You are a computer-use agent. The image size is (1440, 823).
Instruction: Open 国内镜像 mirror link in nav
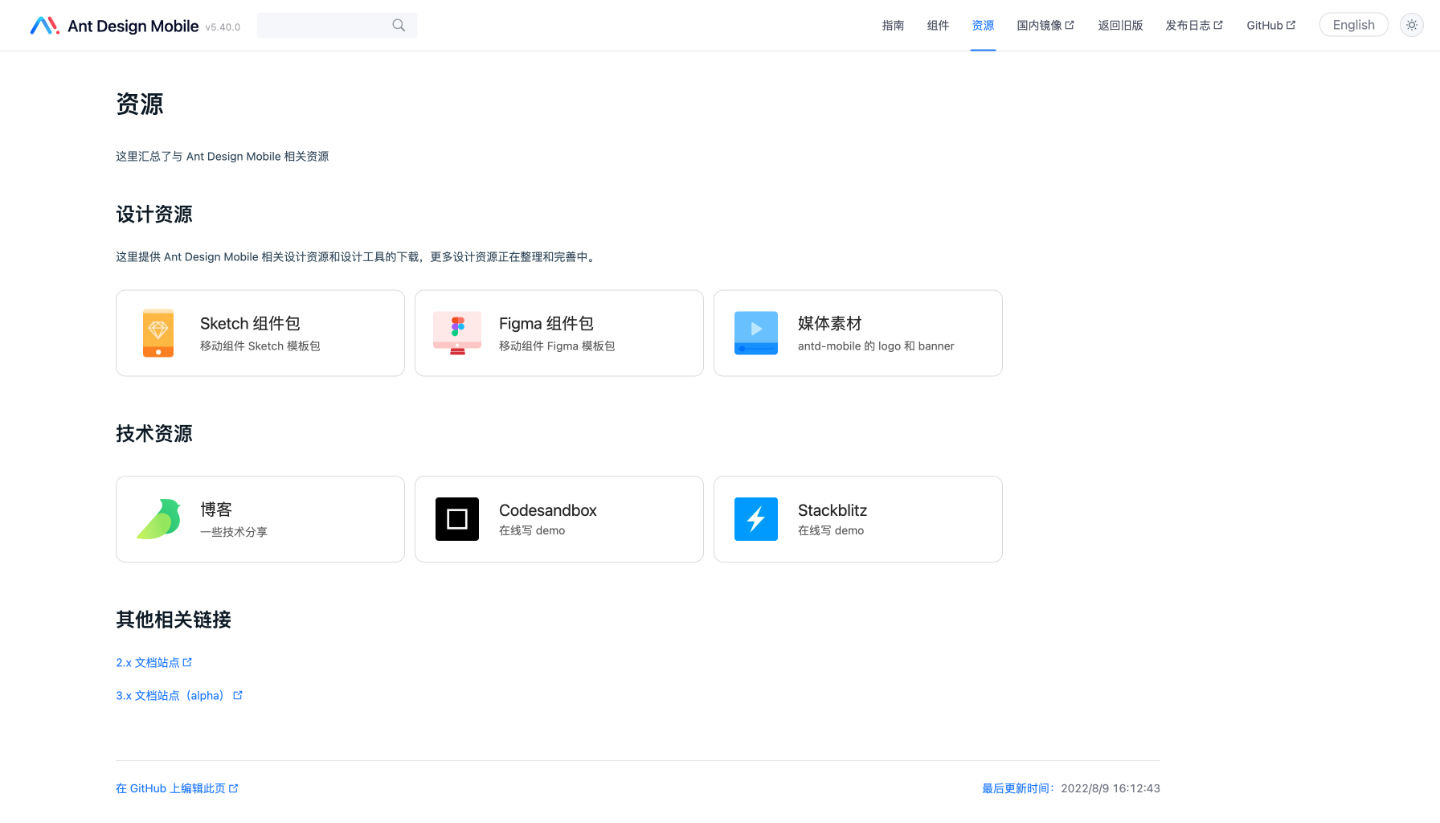1045,25
